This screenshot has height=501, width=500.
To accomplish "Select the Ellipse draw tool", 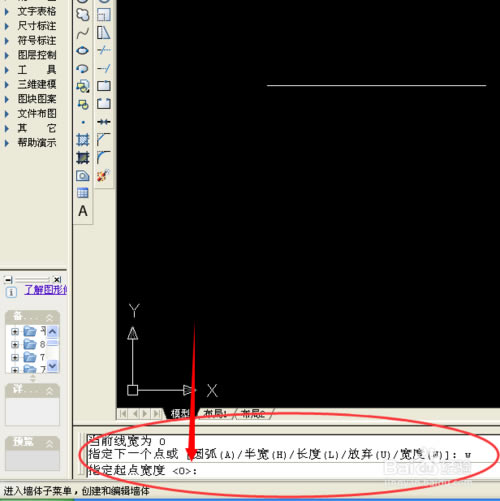I will [x=83, y=51].
